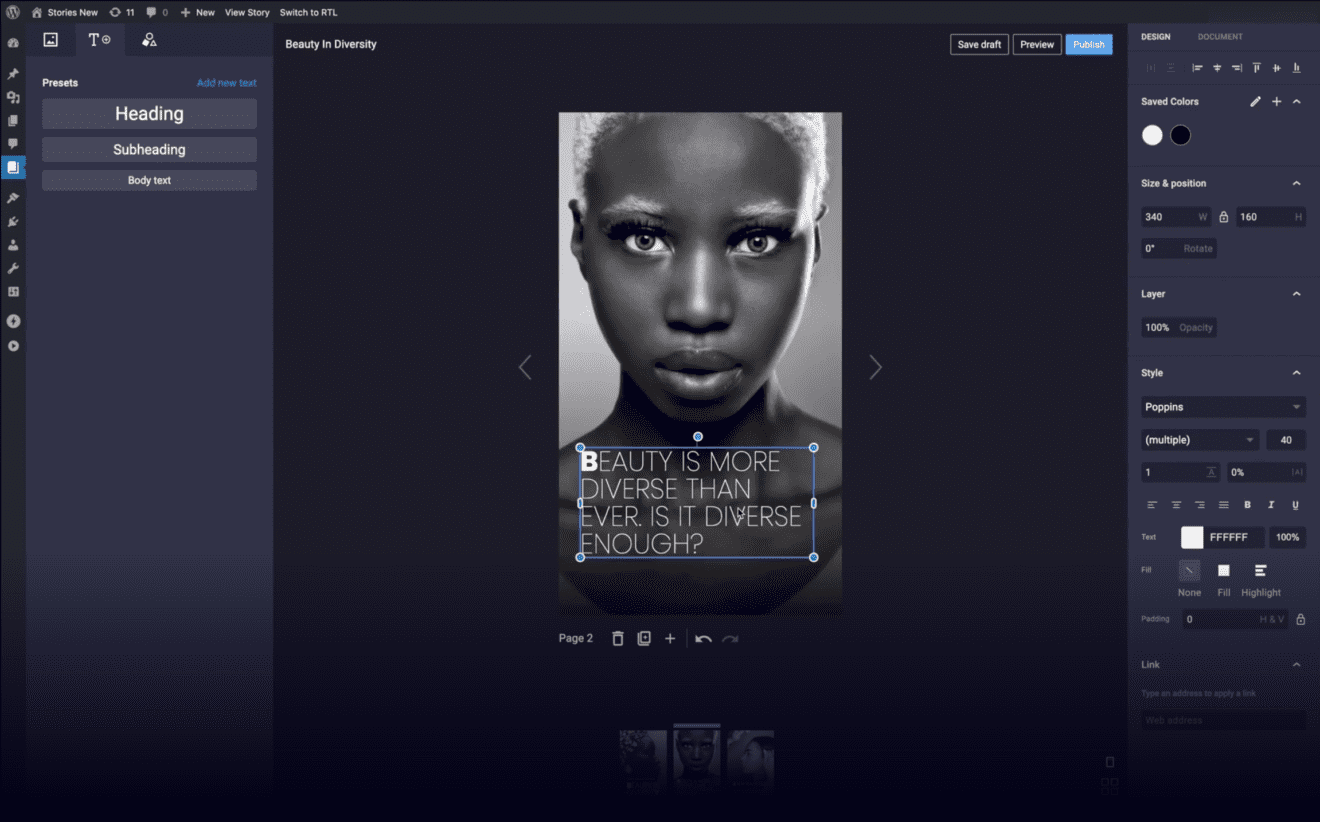1320x822 pixels.
Task: Toggle underline text formatting
Action: pyautogui.click(x=1296, y=505)
